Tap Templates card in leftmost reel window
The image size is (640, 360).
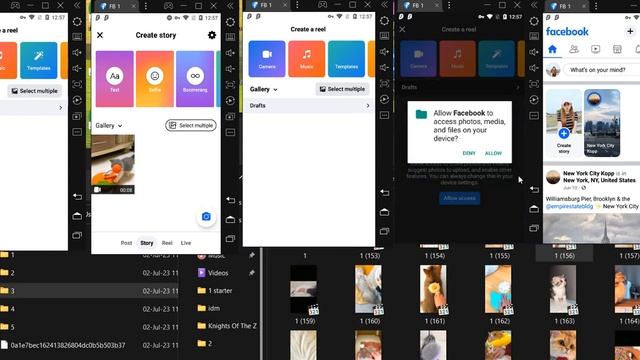(39, 60)
